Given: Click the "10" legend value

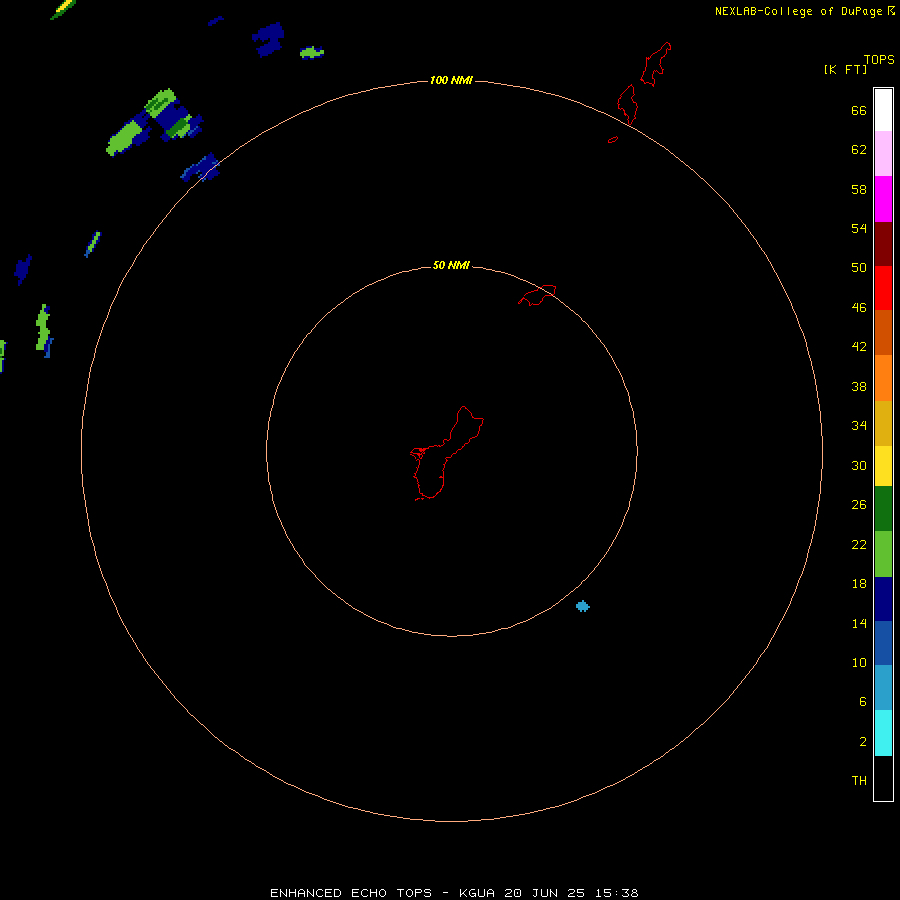Looking at the screenshot, I should [859, 663].
